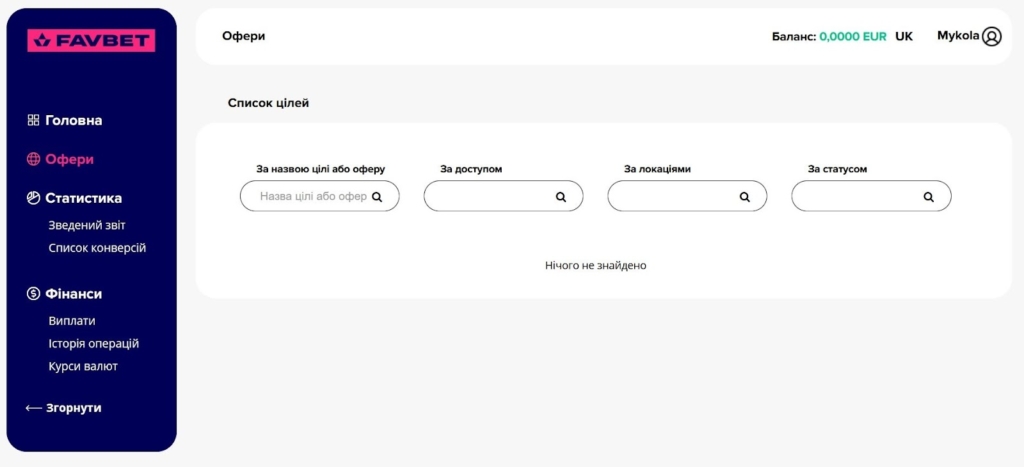Click the Згорнути left arrow icon
The height and width of the screenshot is (467, 1024).
click(x=33, y=408)
